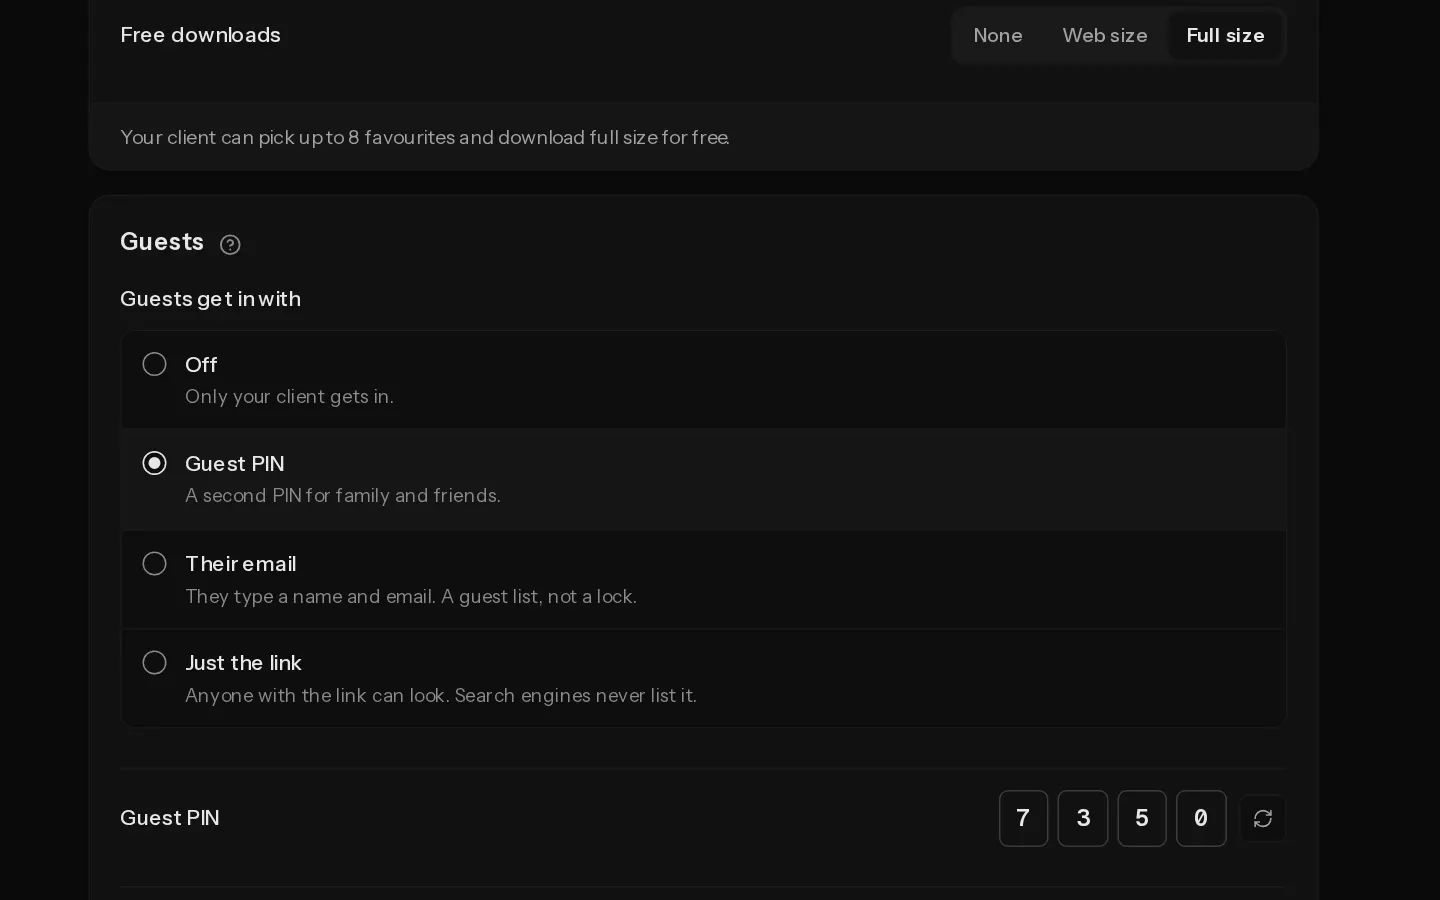Image resolution: width=1440 pixels, height=900 pixels.
Task: Click 'Search engines never list it.' description
Action: pyautogui.click(x=575, y=696)
